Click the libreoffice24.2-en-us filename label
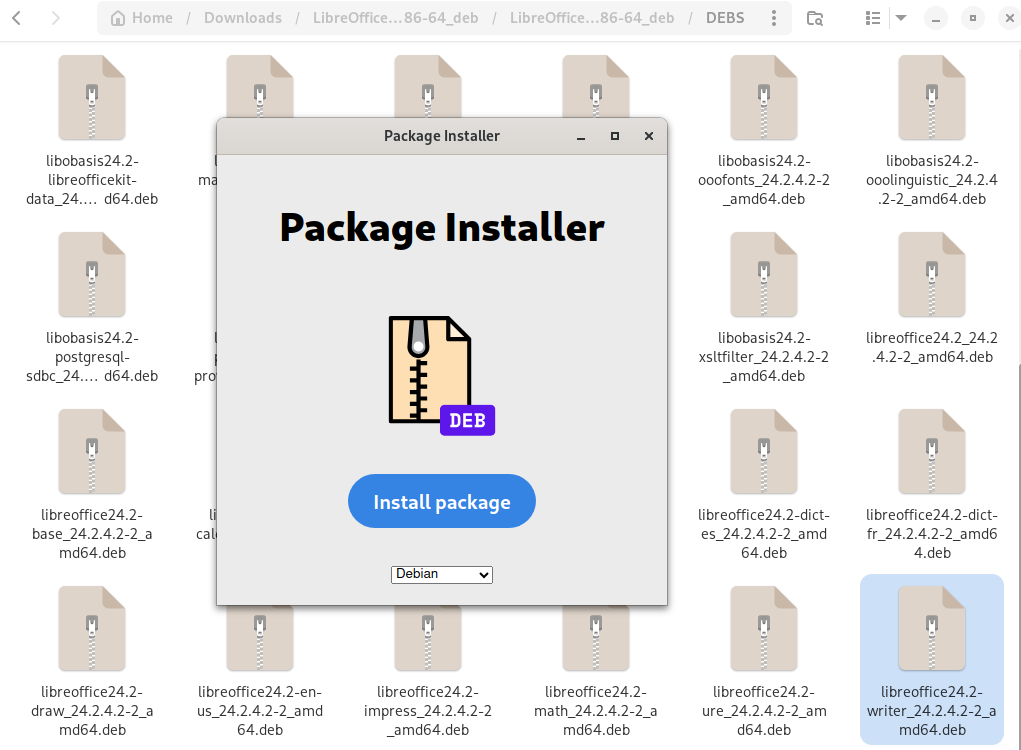 coord(260,712)
